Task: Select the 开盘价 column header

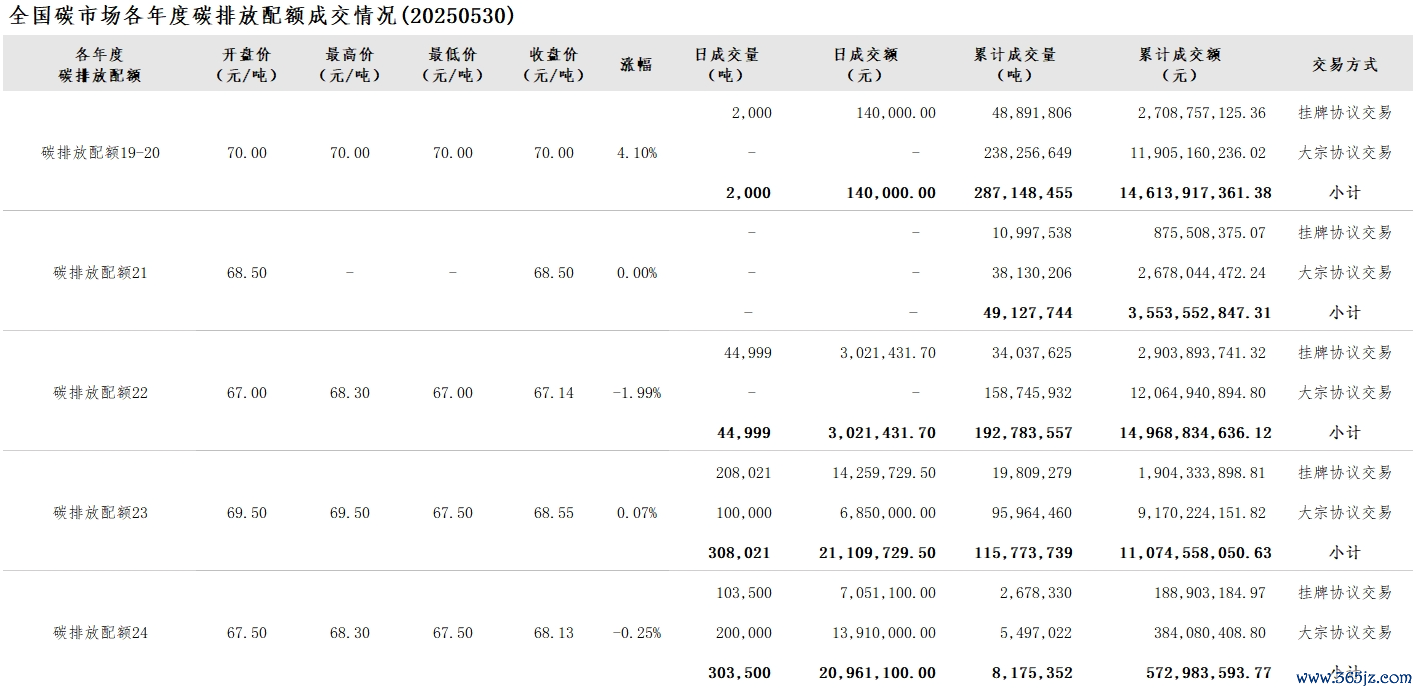Action: tap(247, 64)
